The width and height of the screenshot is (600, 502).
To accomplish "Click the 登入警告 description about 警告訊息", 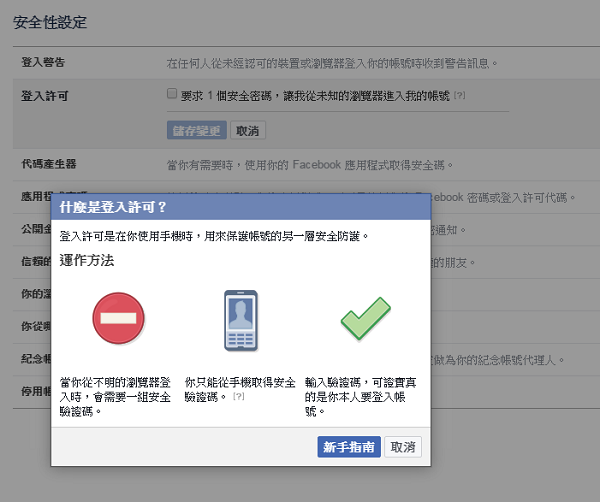I will coord(332,63).
